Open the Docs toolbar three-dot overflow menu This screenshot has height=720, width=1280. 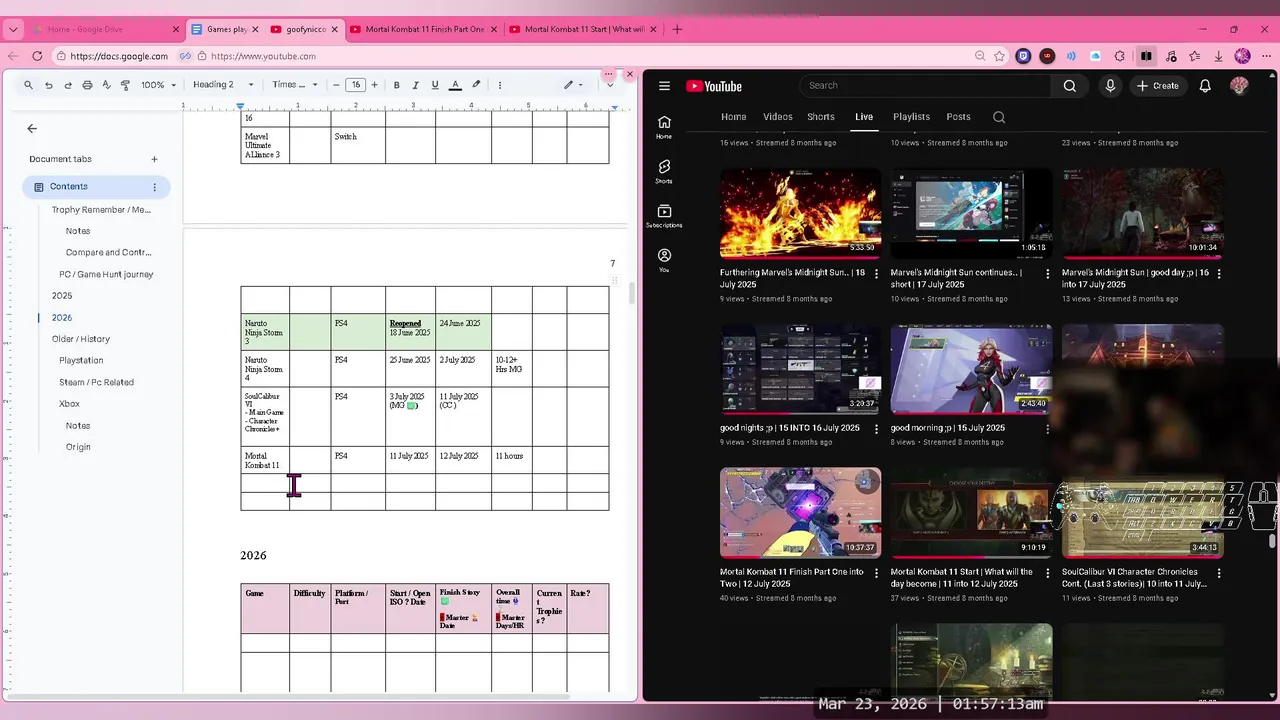click(x=500, y=85)
